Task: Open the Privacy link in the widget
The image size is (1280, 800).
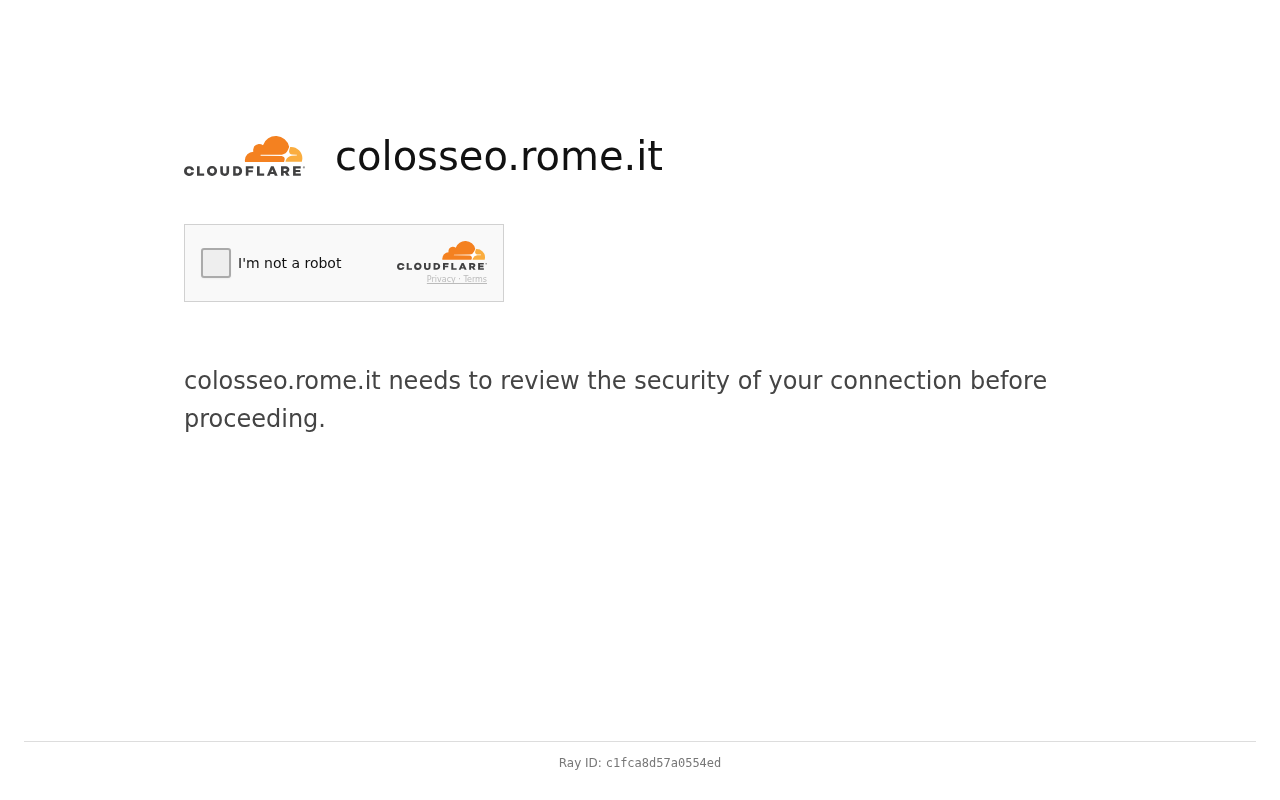Action: tap(441, 279)
